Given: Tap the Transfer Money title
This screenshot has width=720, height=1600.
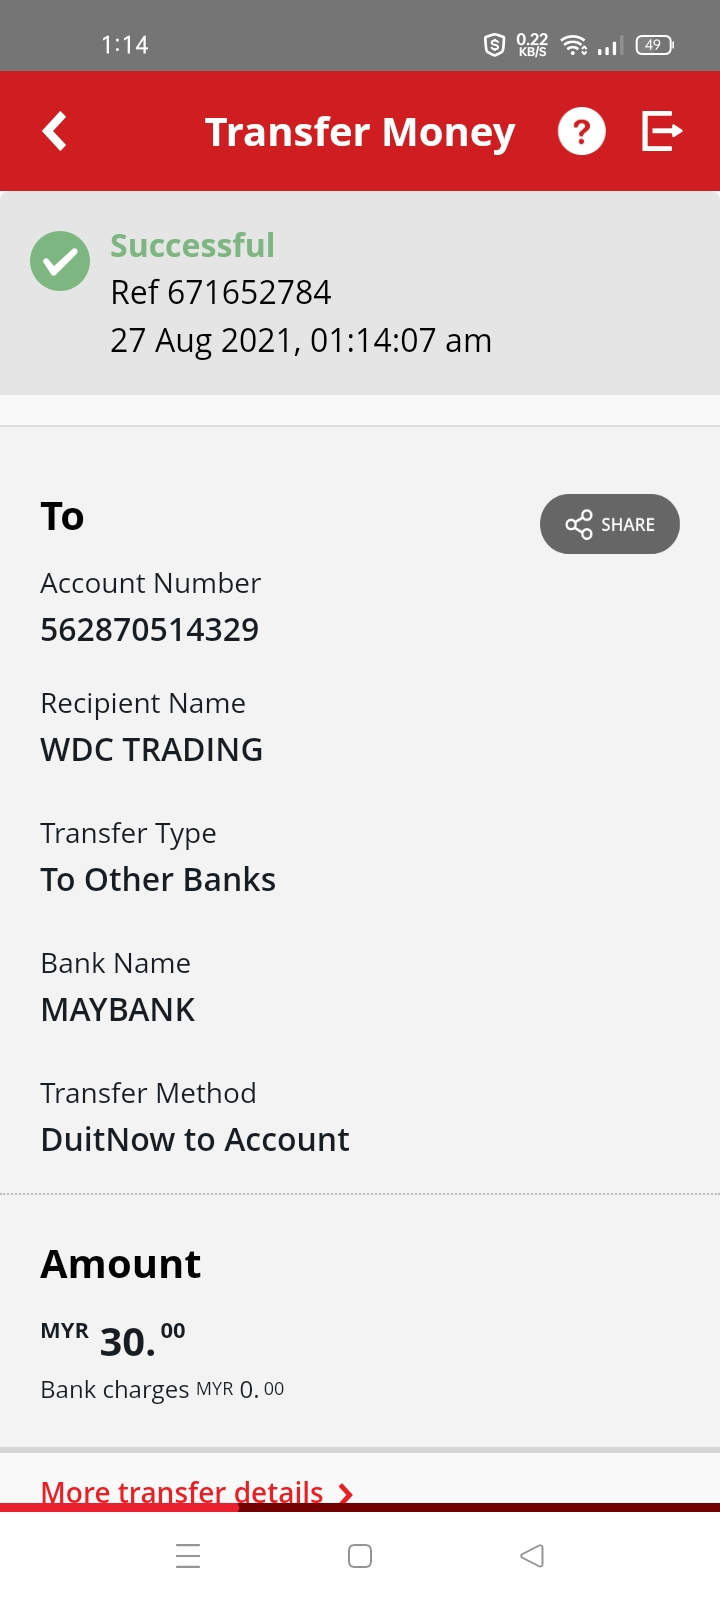Looking at the screenshot, I should 360,132.
